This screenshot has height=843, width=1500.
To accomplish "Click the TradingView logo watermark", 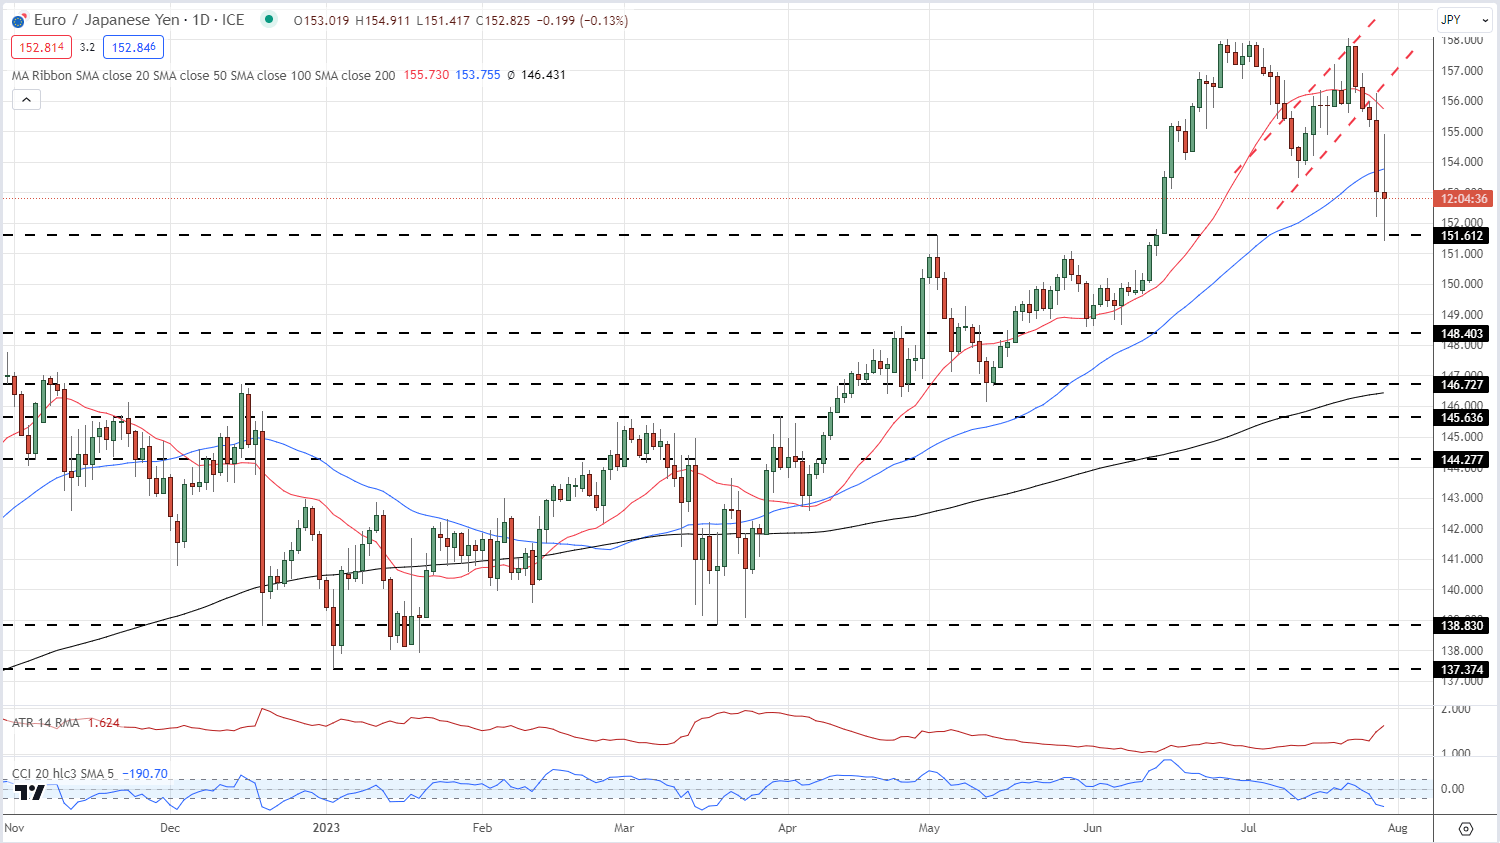I will (31, 793).
